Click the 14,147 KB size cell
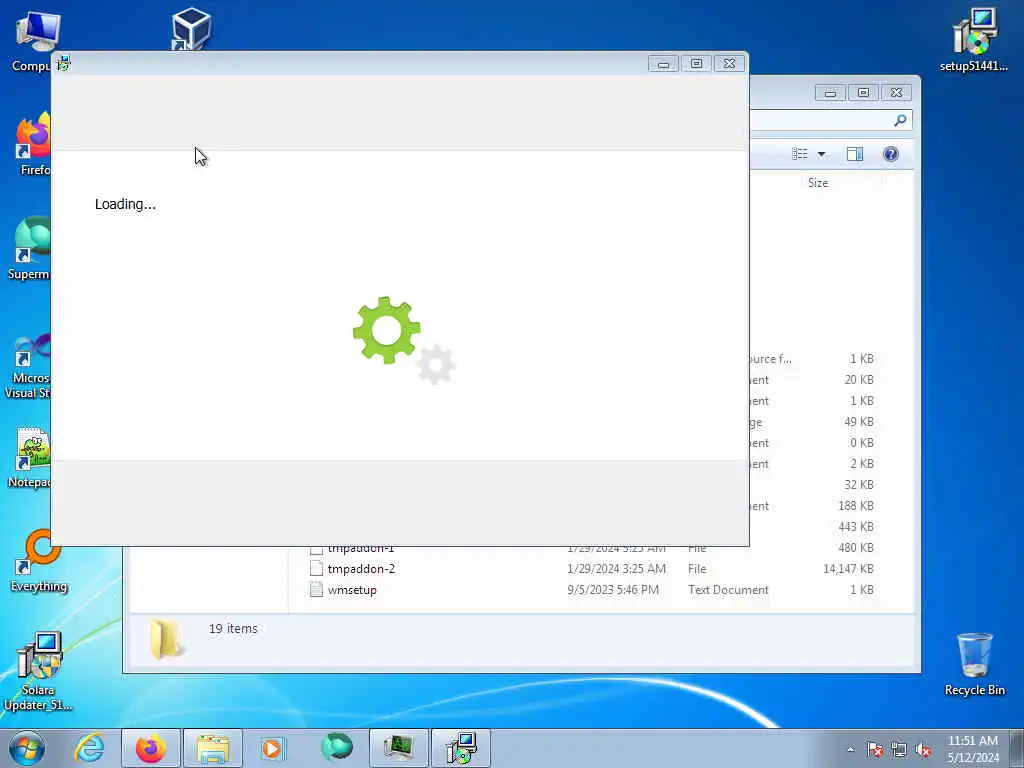 pyautogui.click(x=848, y=569)
